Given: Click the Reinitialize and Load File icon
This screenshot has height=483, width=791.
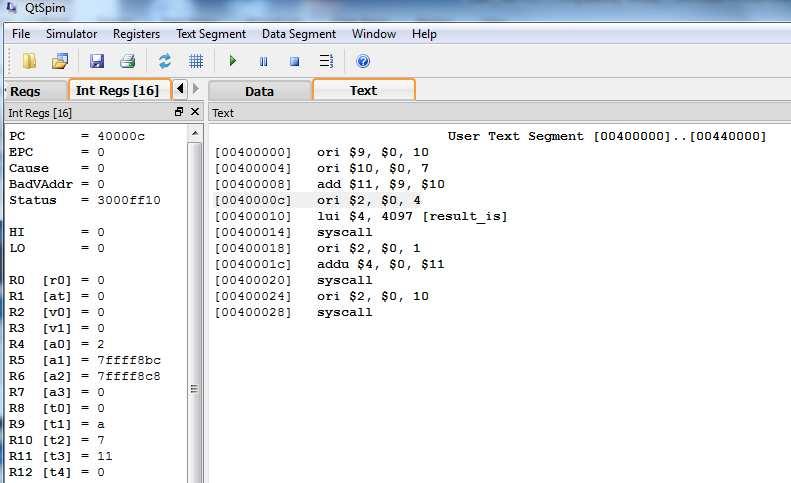Looking at the screenshot, I should [60, 61].
